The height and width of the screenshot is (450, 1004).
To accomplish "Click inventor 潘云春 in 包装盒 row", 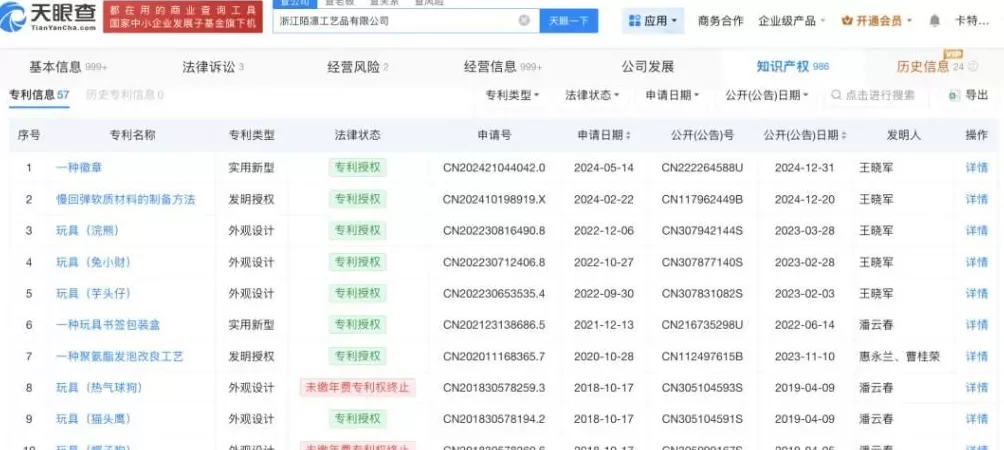I will pyautogui.click(x=876, y=325).
